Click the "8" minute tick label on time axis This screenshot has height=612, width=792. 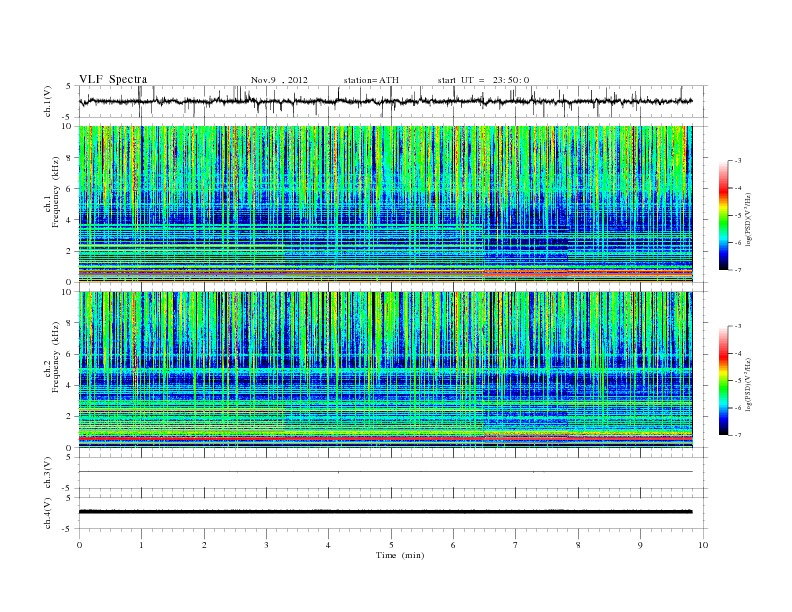(x=578, y=545)
